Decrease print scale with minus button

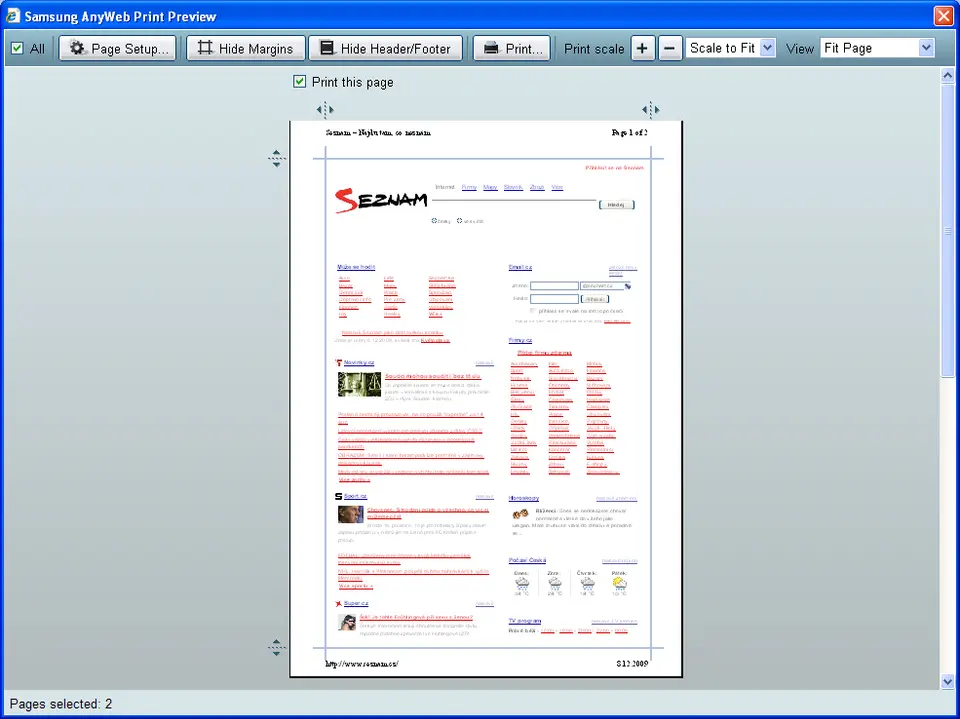pyautogui.click(x=671, y=48)
